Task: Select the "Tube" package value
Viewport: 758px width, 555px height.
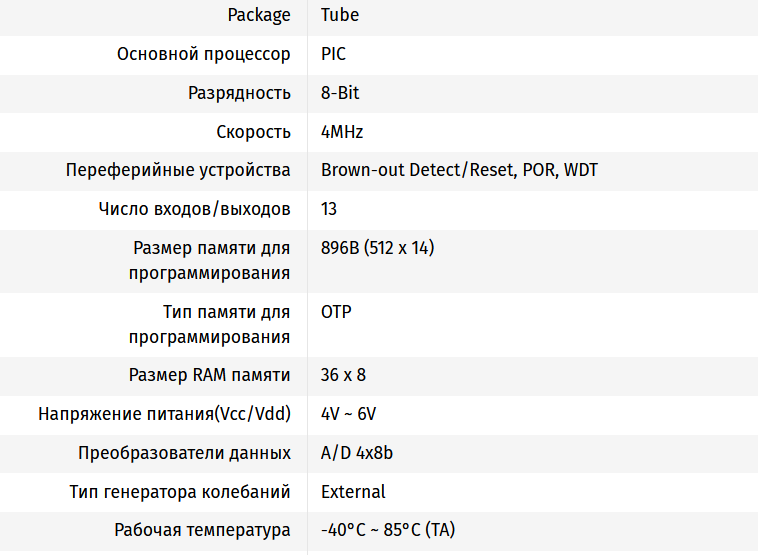Action: point(340,15)
